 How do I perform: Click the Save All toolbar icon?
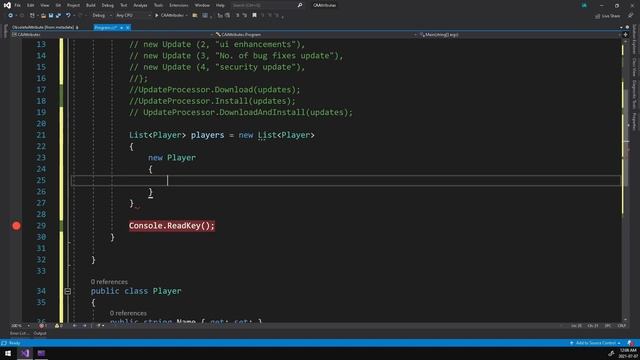coord(58,16)
